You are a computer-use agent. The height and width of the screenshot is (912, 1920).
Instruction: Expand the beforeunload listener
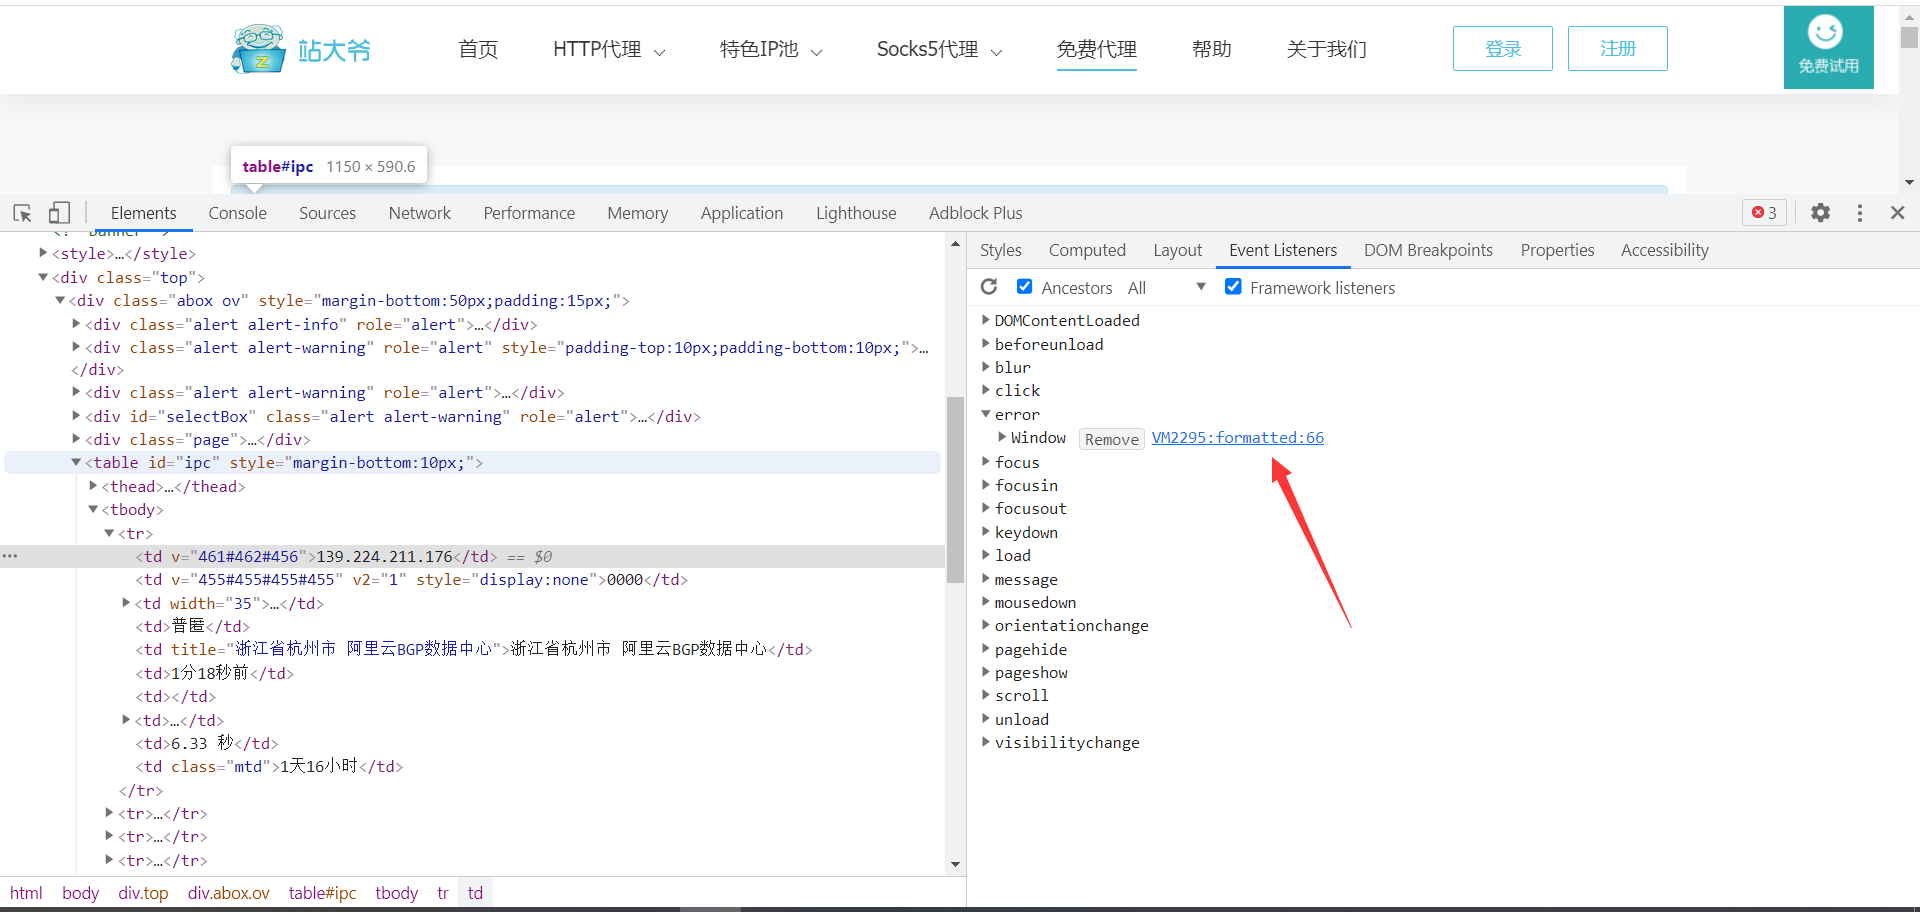pos(986,344)
